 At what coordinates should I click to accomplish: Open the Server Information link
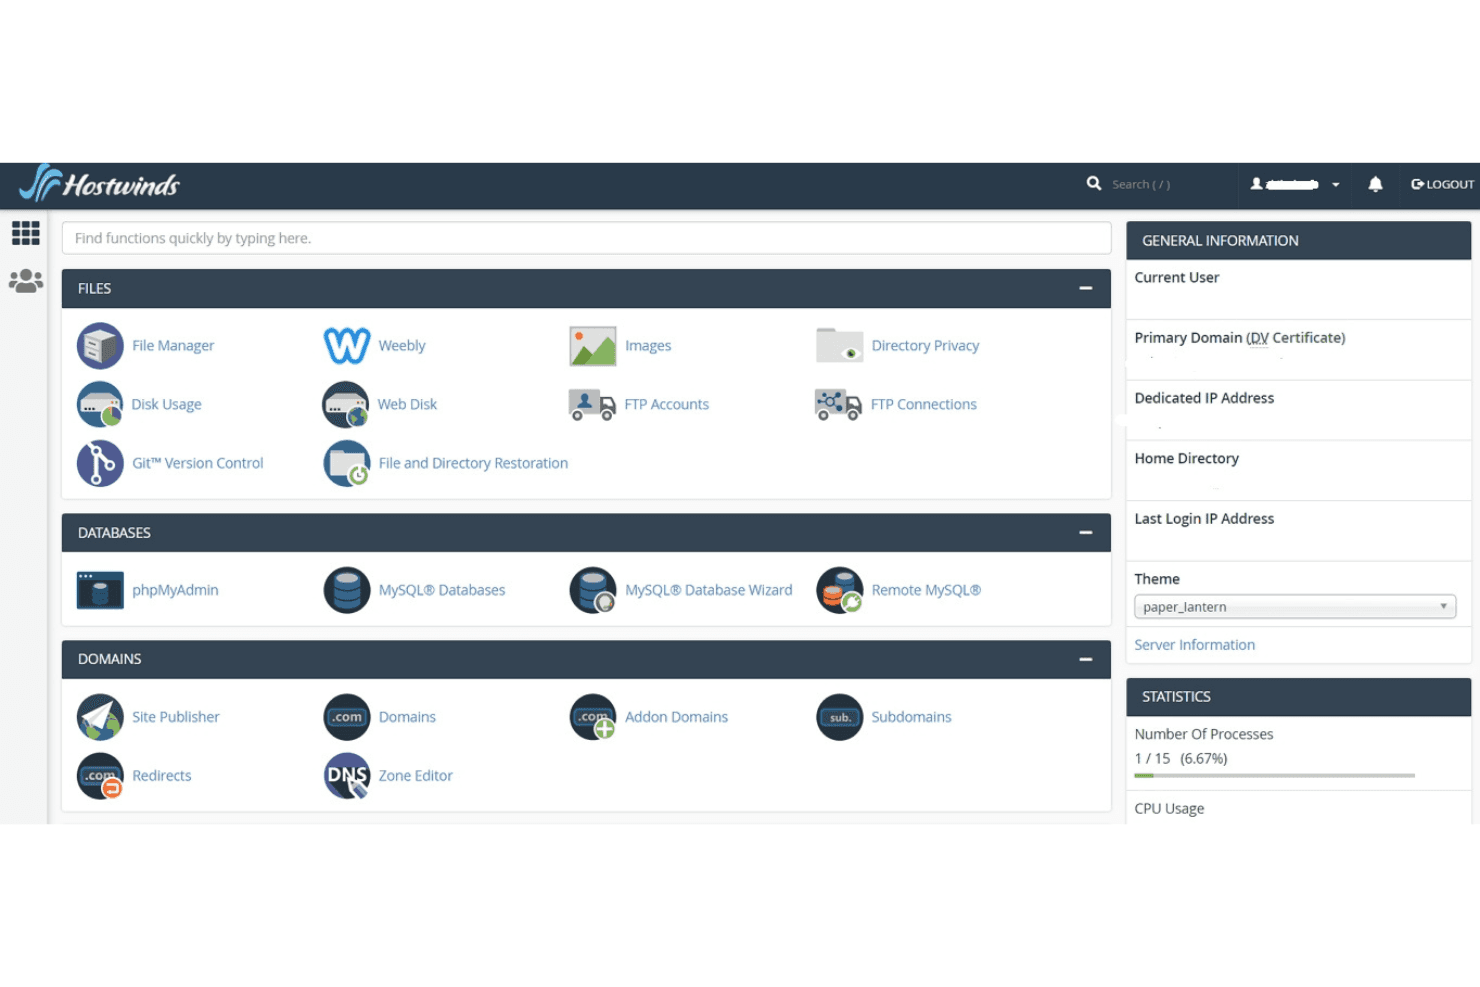click(1194, 645)
